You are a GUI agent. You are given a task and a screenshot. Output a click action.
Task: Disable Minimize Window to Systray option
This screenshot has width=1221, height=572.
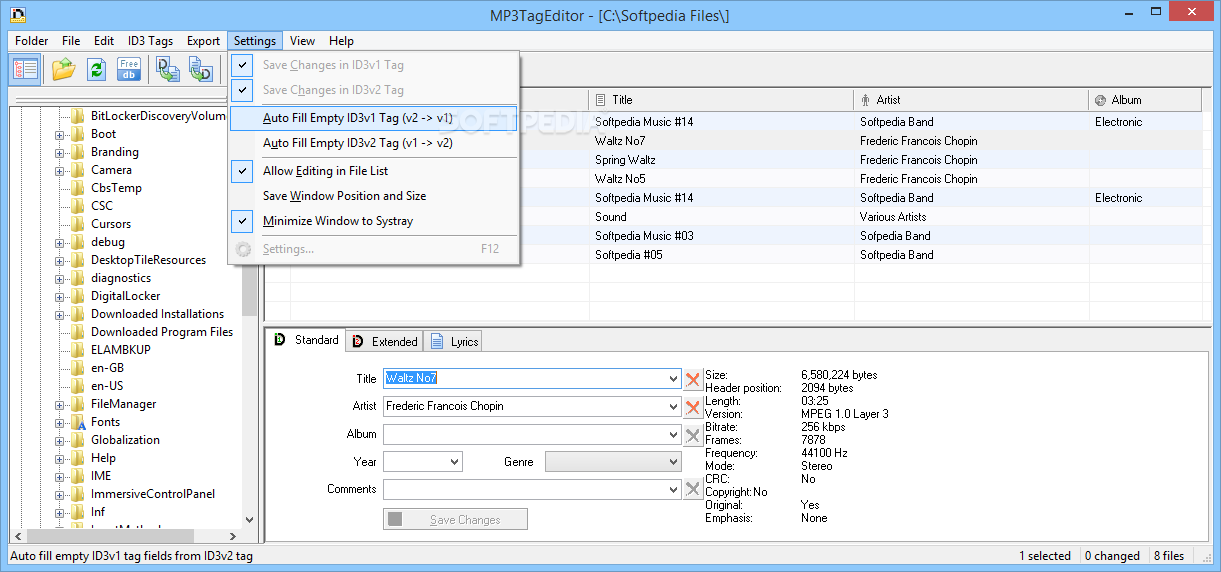[373, 221]
